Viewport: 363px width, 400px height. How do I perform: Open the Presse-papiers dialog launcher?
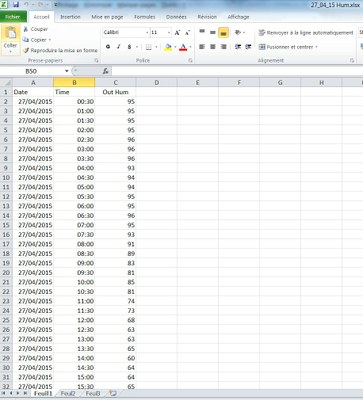[x=96, y=61]
